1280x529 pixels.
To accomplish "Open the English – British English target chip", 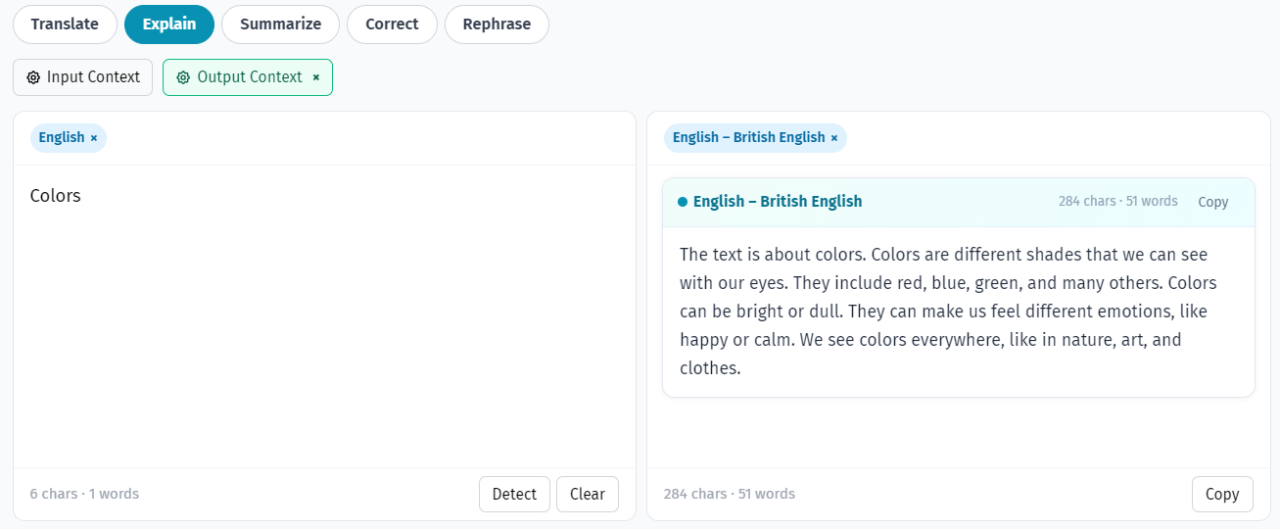I will [x=748, y=138].
